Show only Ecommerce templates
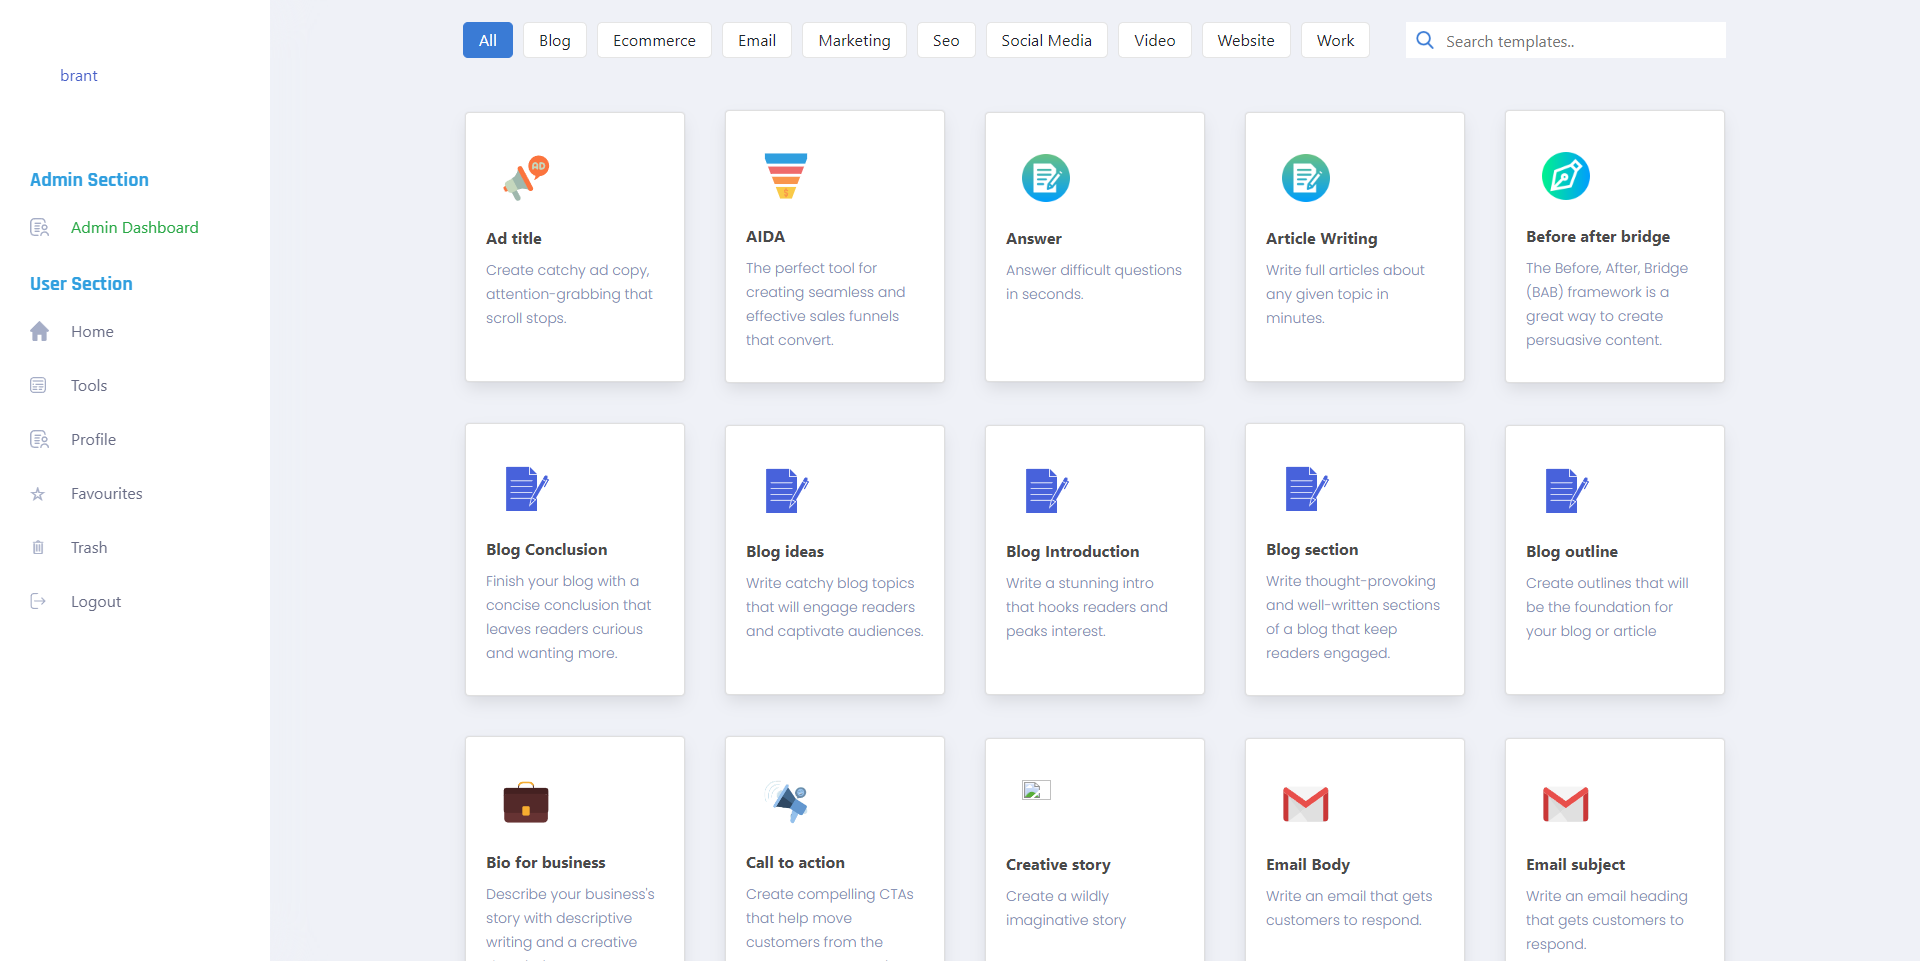The image size is (1920, 961). tap(654, 41)
